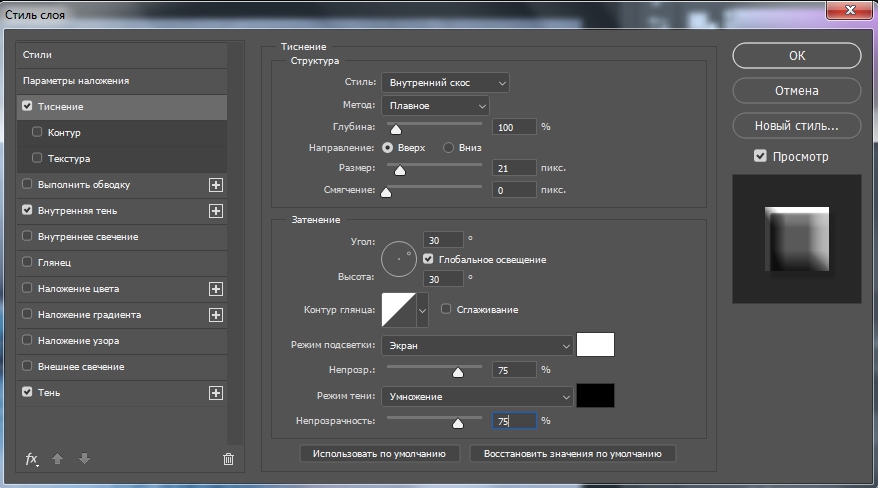Image resolution: width=878 pixels, height=488 pixels.
Task: Click the angle and altitude dial
Action: 399,259
